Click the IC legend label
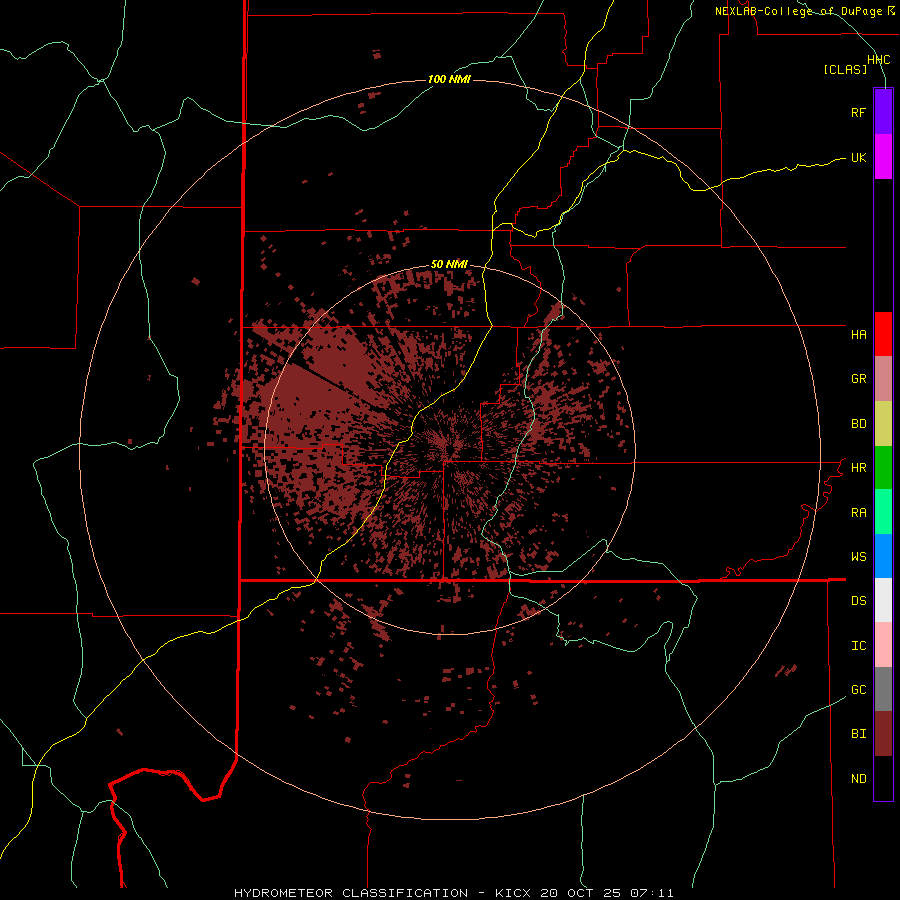This screenshot has width=900, height=900. coord(858,646)
